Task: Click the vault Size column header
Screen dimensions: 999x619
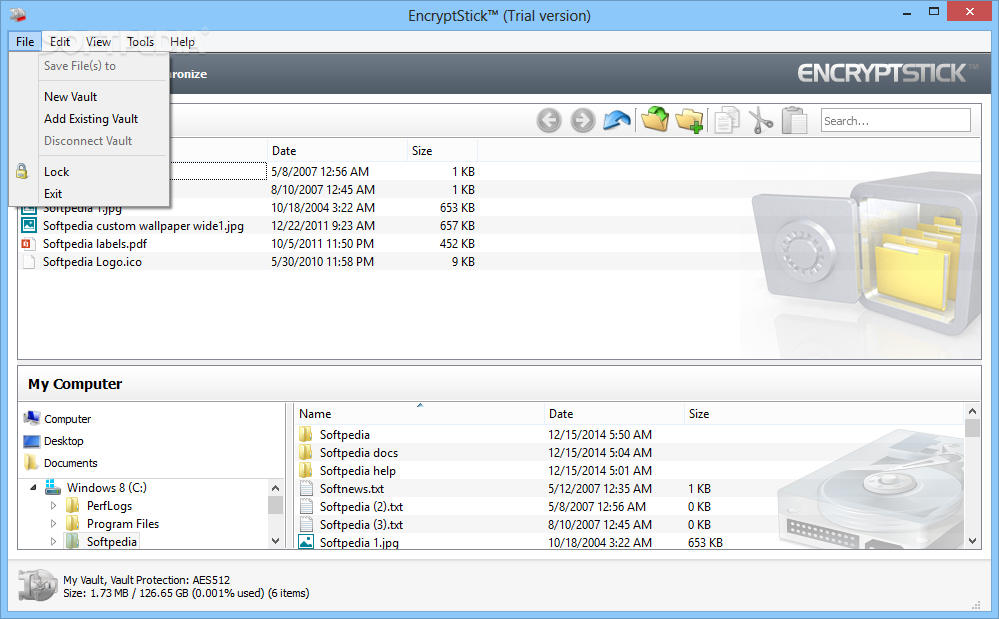Action: click(x=442, y=150)
